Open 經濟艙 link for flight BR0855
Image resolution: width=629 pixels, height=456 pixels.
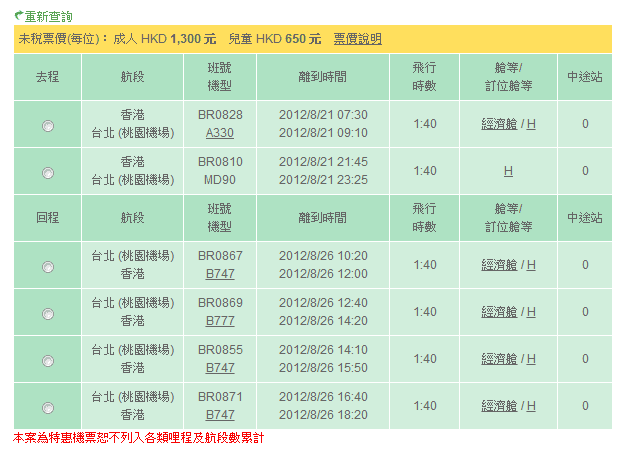coord(499,359)
